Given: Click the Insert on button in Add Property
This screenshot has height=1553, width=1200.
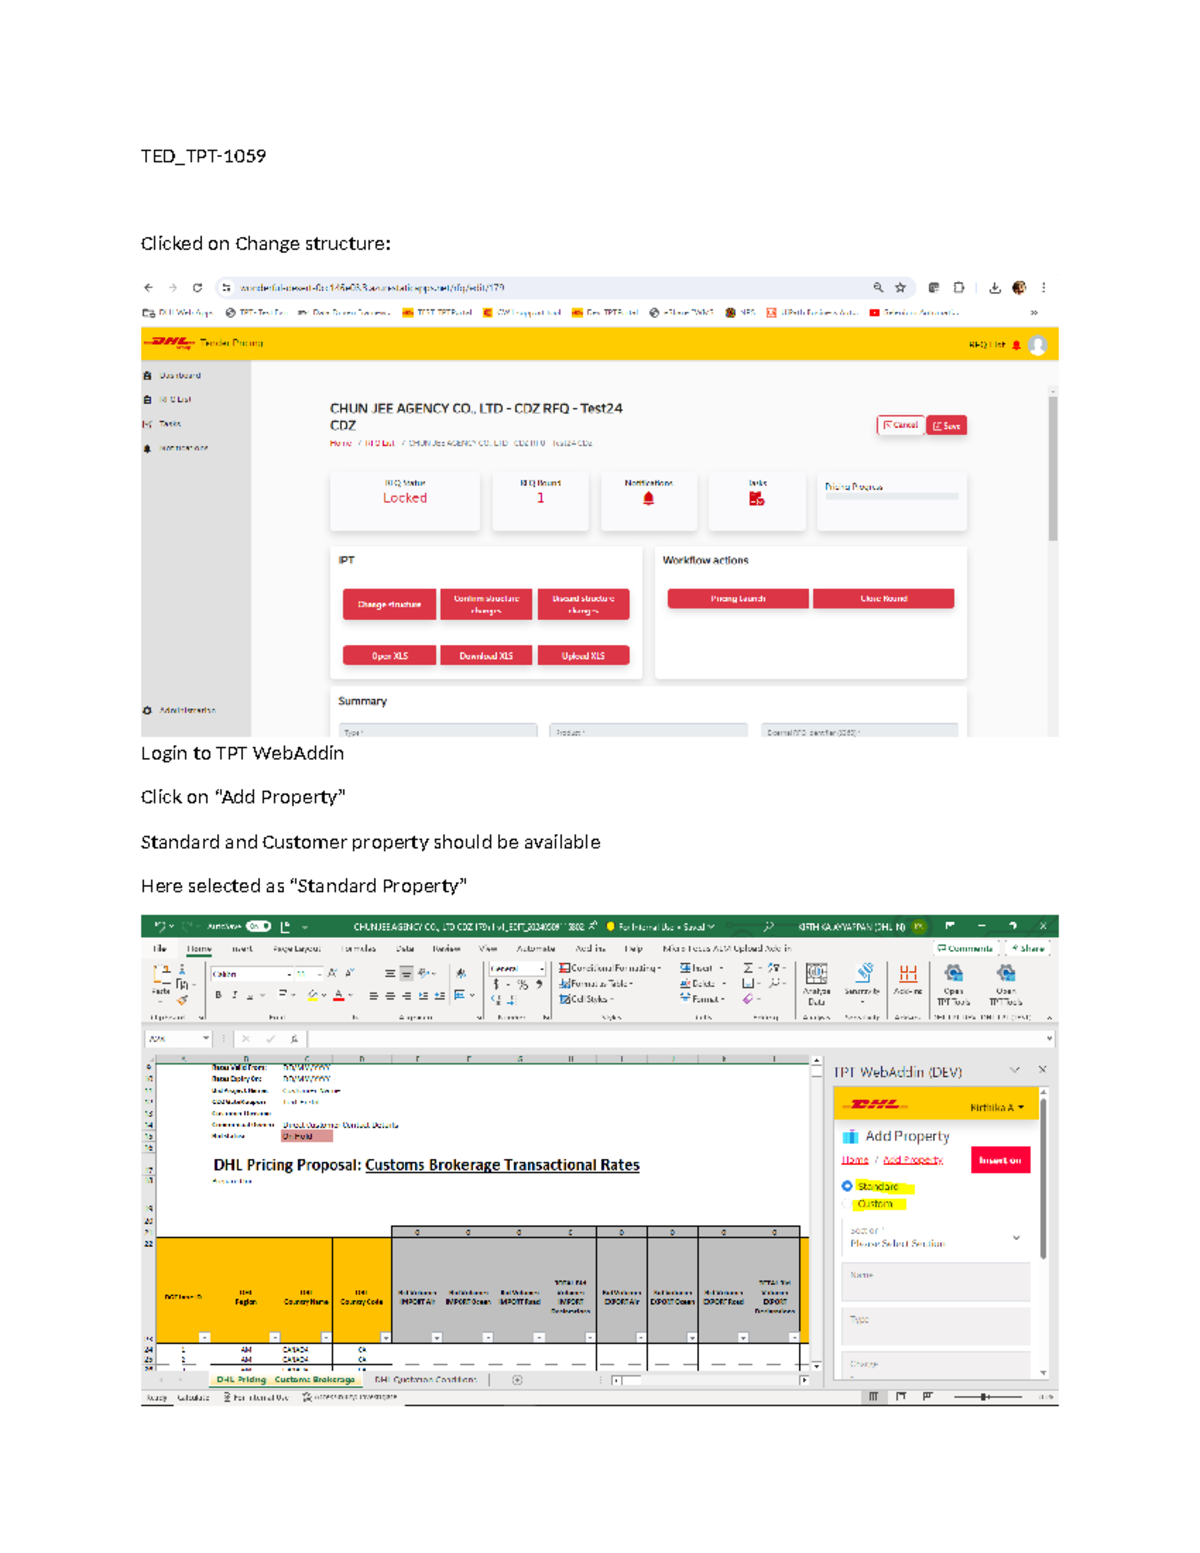Looking at the screenshot, I should pos(1001,1160).
